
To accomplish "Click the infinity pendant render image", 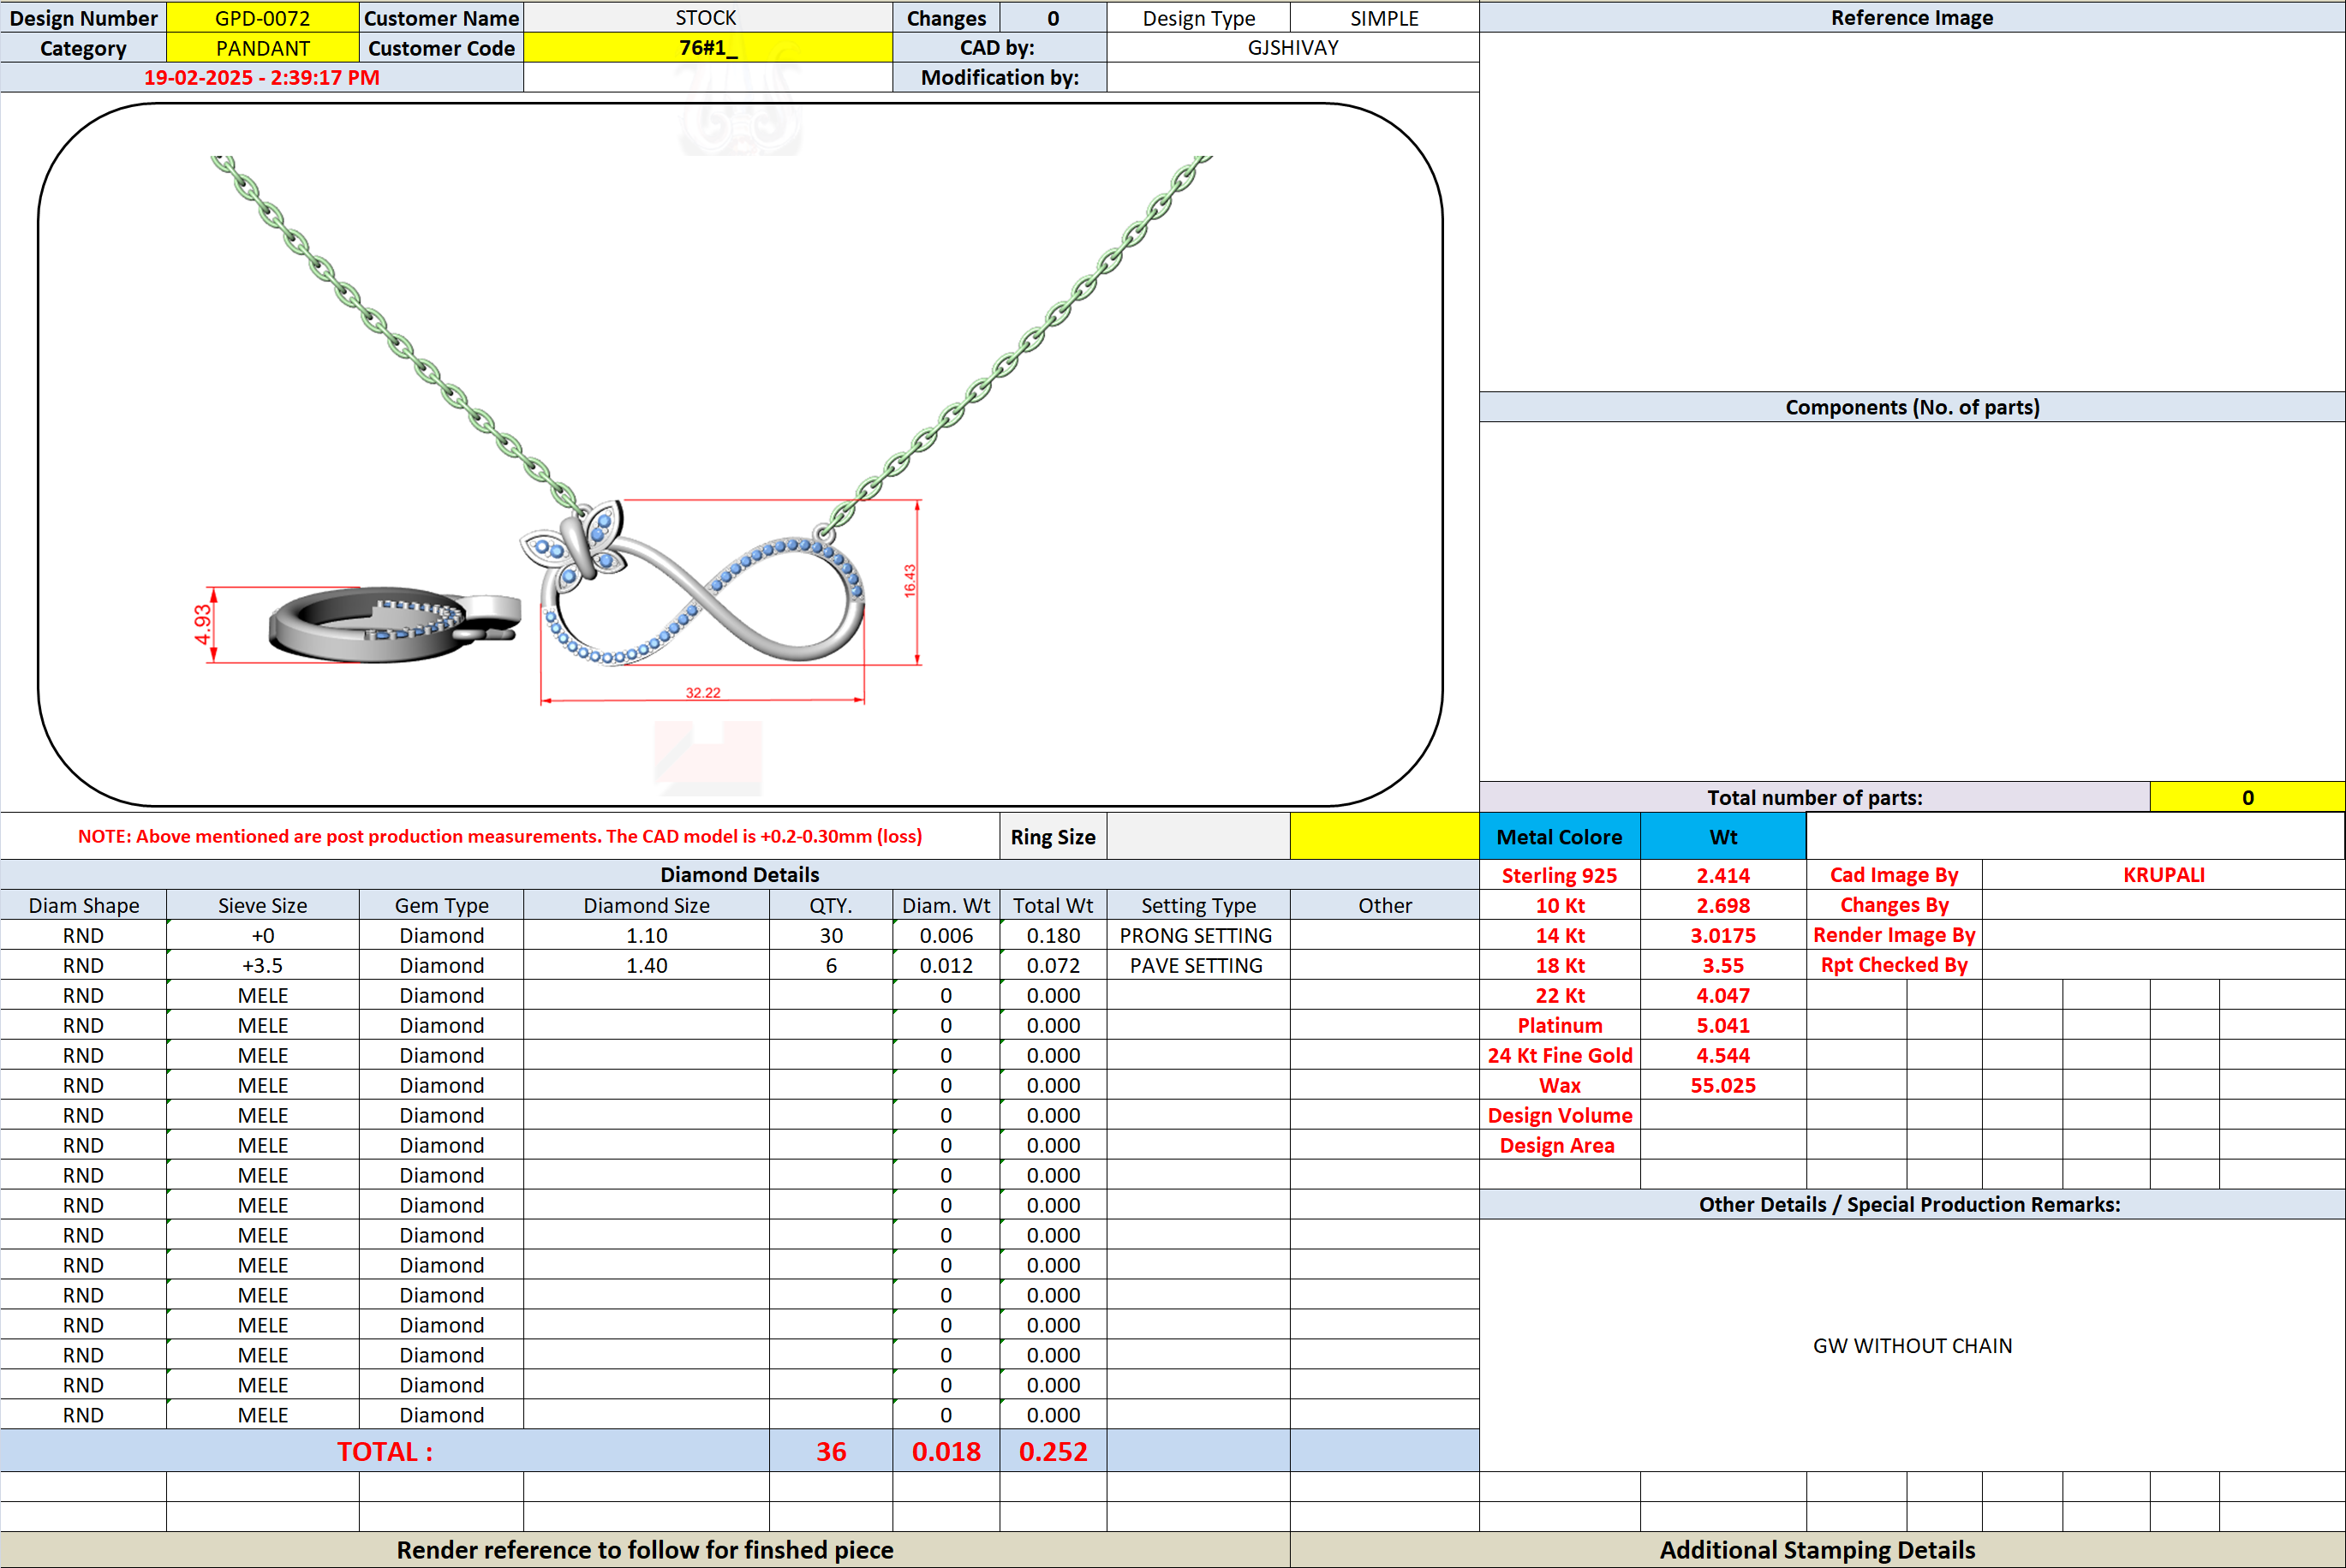I will (694, 585).
